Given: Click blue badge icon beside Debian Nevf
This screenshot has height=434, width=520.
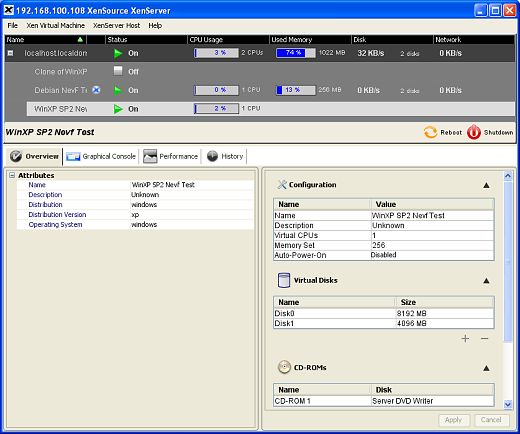Looking at the screenshot, I should coord(96,90).
